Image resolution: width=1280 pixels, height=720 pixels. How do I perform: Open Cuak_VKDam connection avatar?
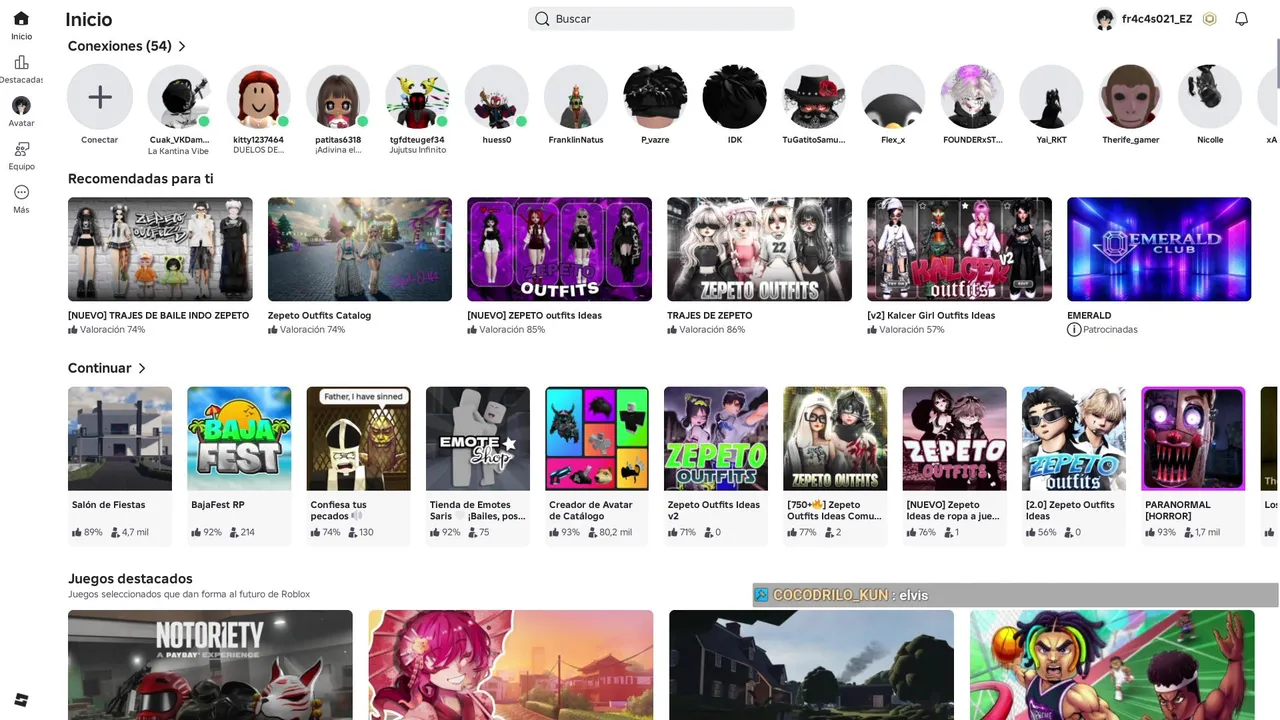[179, 97]
